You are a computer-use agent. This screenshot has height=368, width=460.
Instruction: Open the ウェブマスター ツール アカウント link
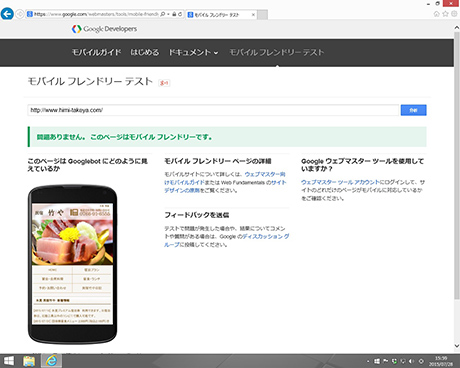point(340,182)
